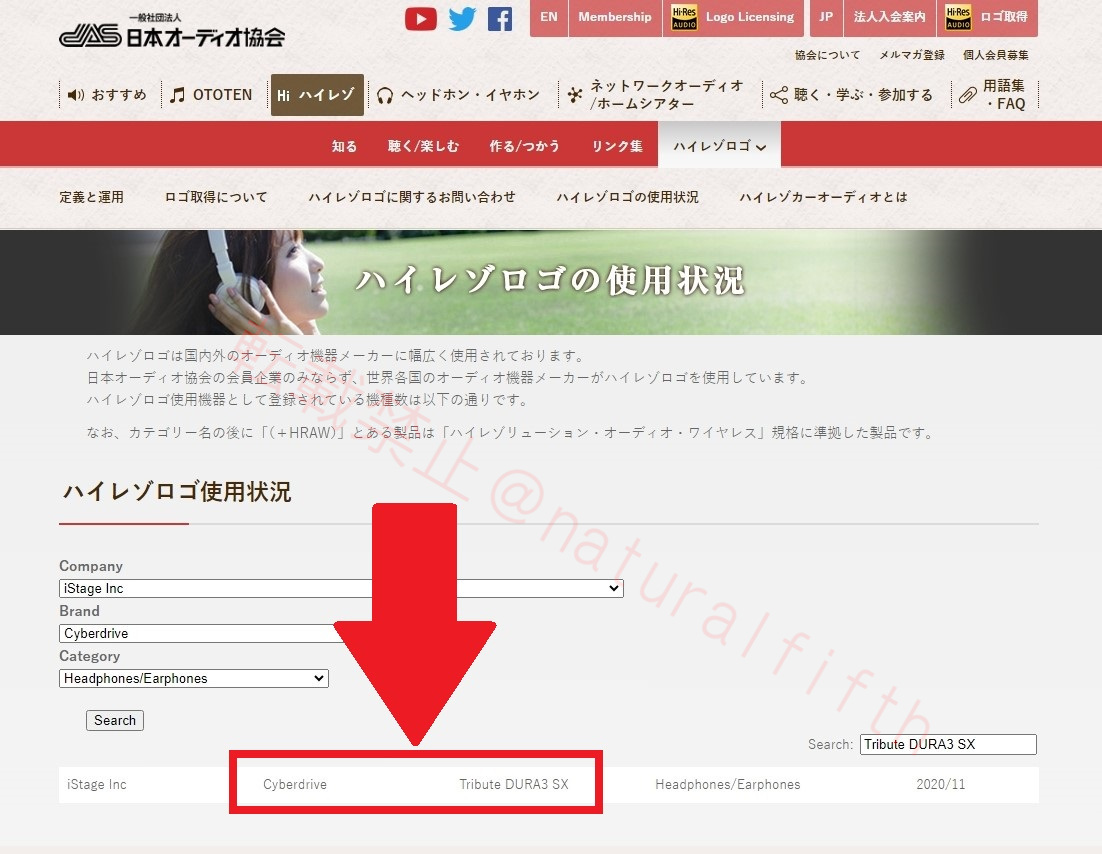Select the iStage Inc table cell
Viewport: 1102px width, 854px height.
pos(96,784)
